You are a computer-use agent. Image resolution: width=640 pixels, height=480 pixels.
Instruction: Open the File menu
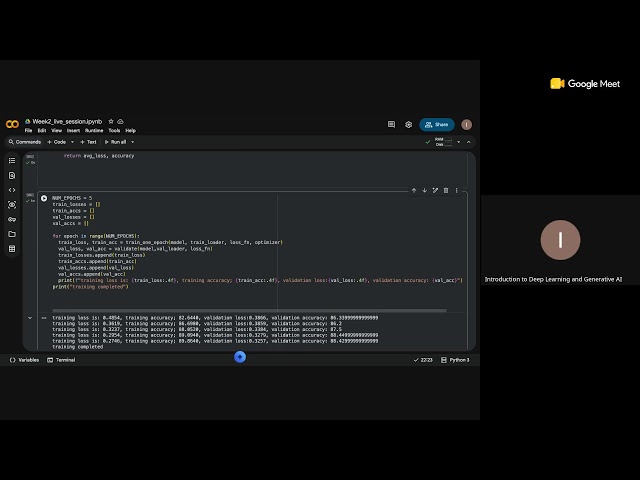tap(28, 131)
